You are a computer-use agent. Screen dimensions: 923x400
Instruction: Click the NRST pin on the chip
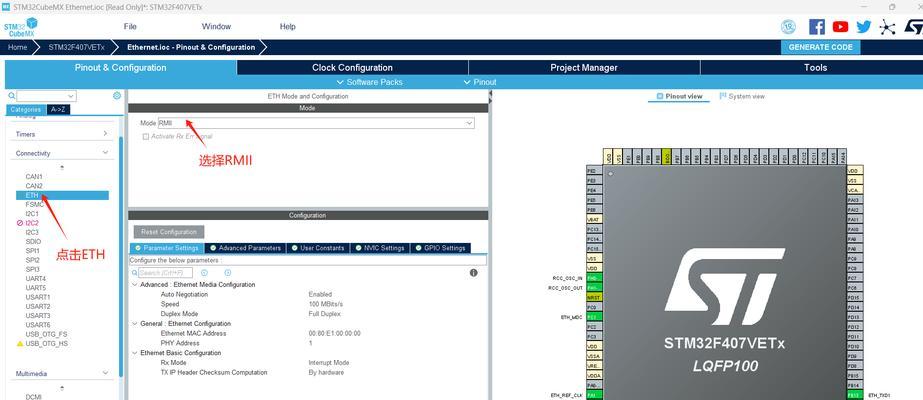click(x=595, y=298)
